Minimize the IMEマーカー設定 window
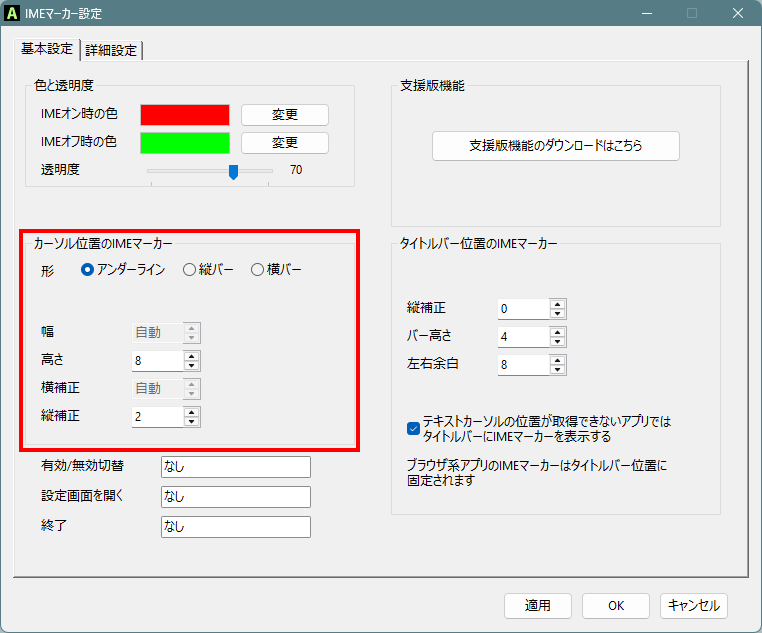This screenshot has height=633, width=762. pos(647,13)
